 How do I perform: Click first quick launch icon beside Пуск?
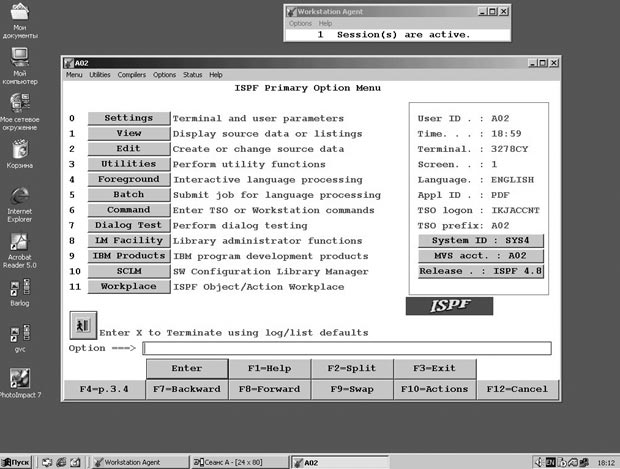(x=47, y=462)
